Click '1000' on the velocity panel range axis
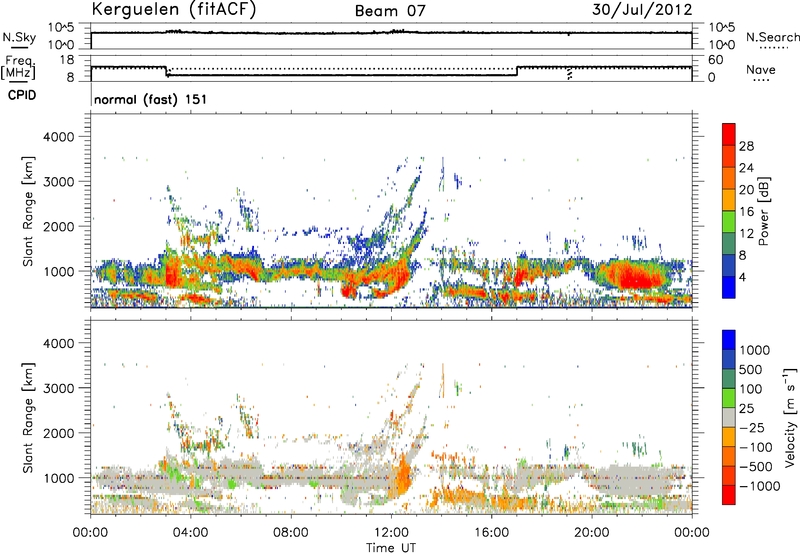Screen dimensions: 800x554 59,478
